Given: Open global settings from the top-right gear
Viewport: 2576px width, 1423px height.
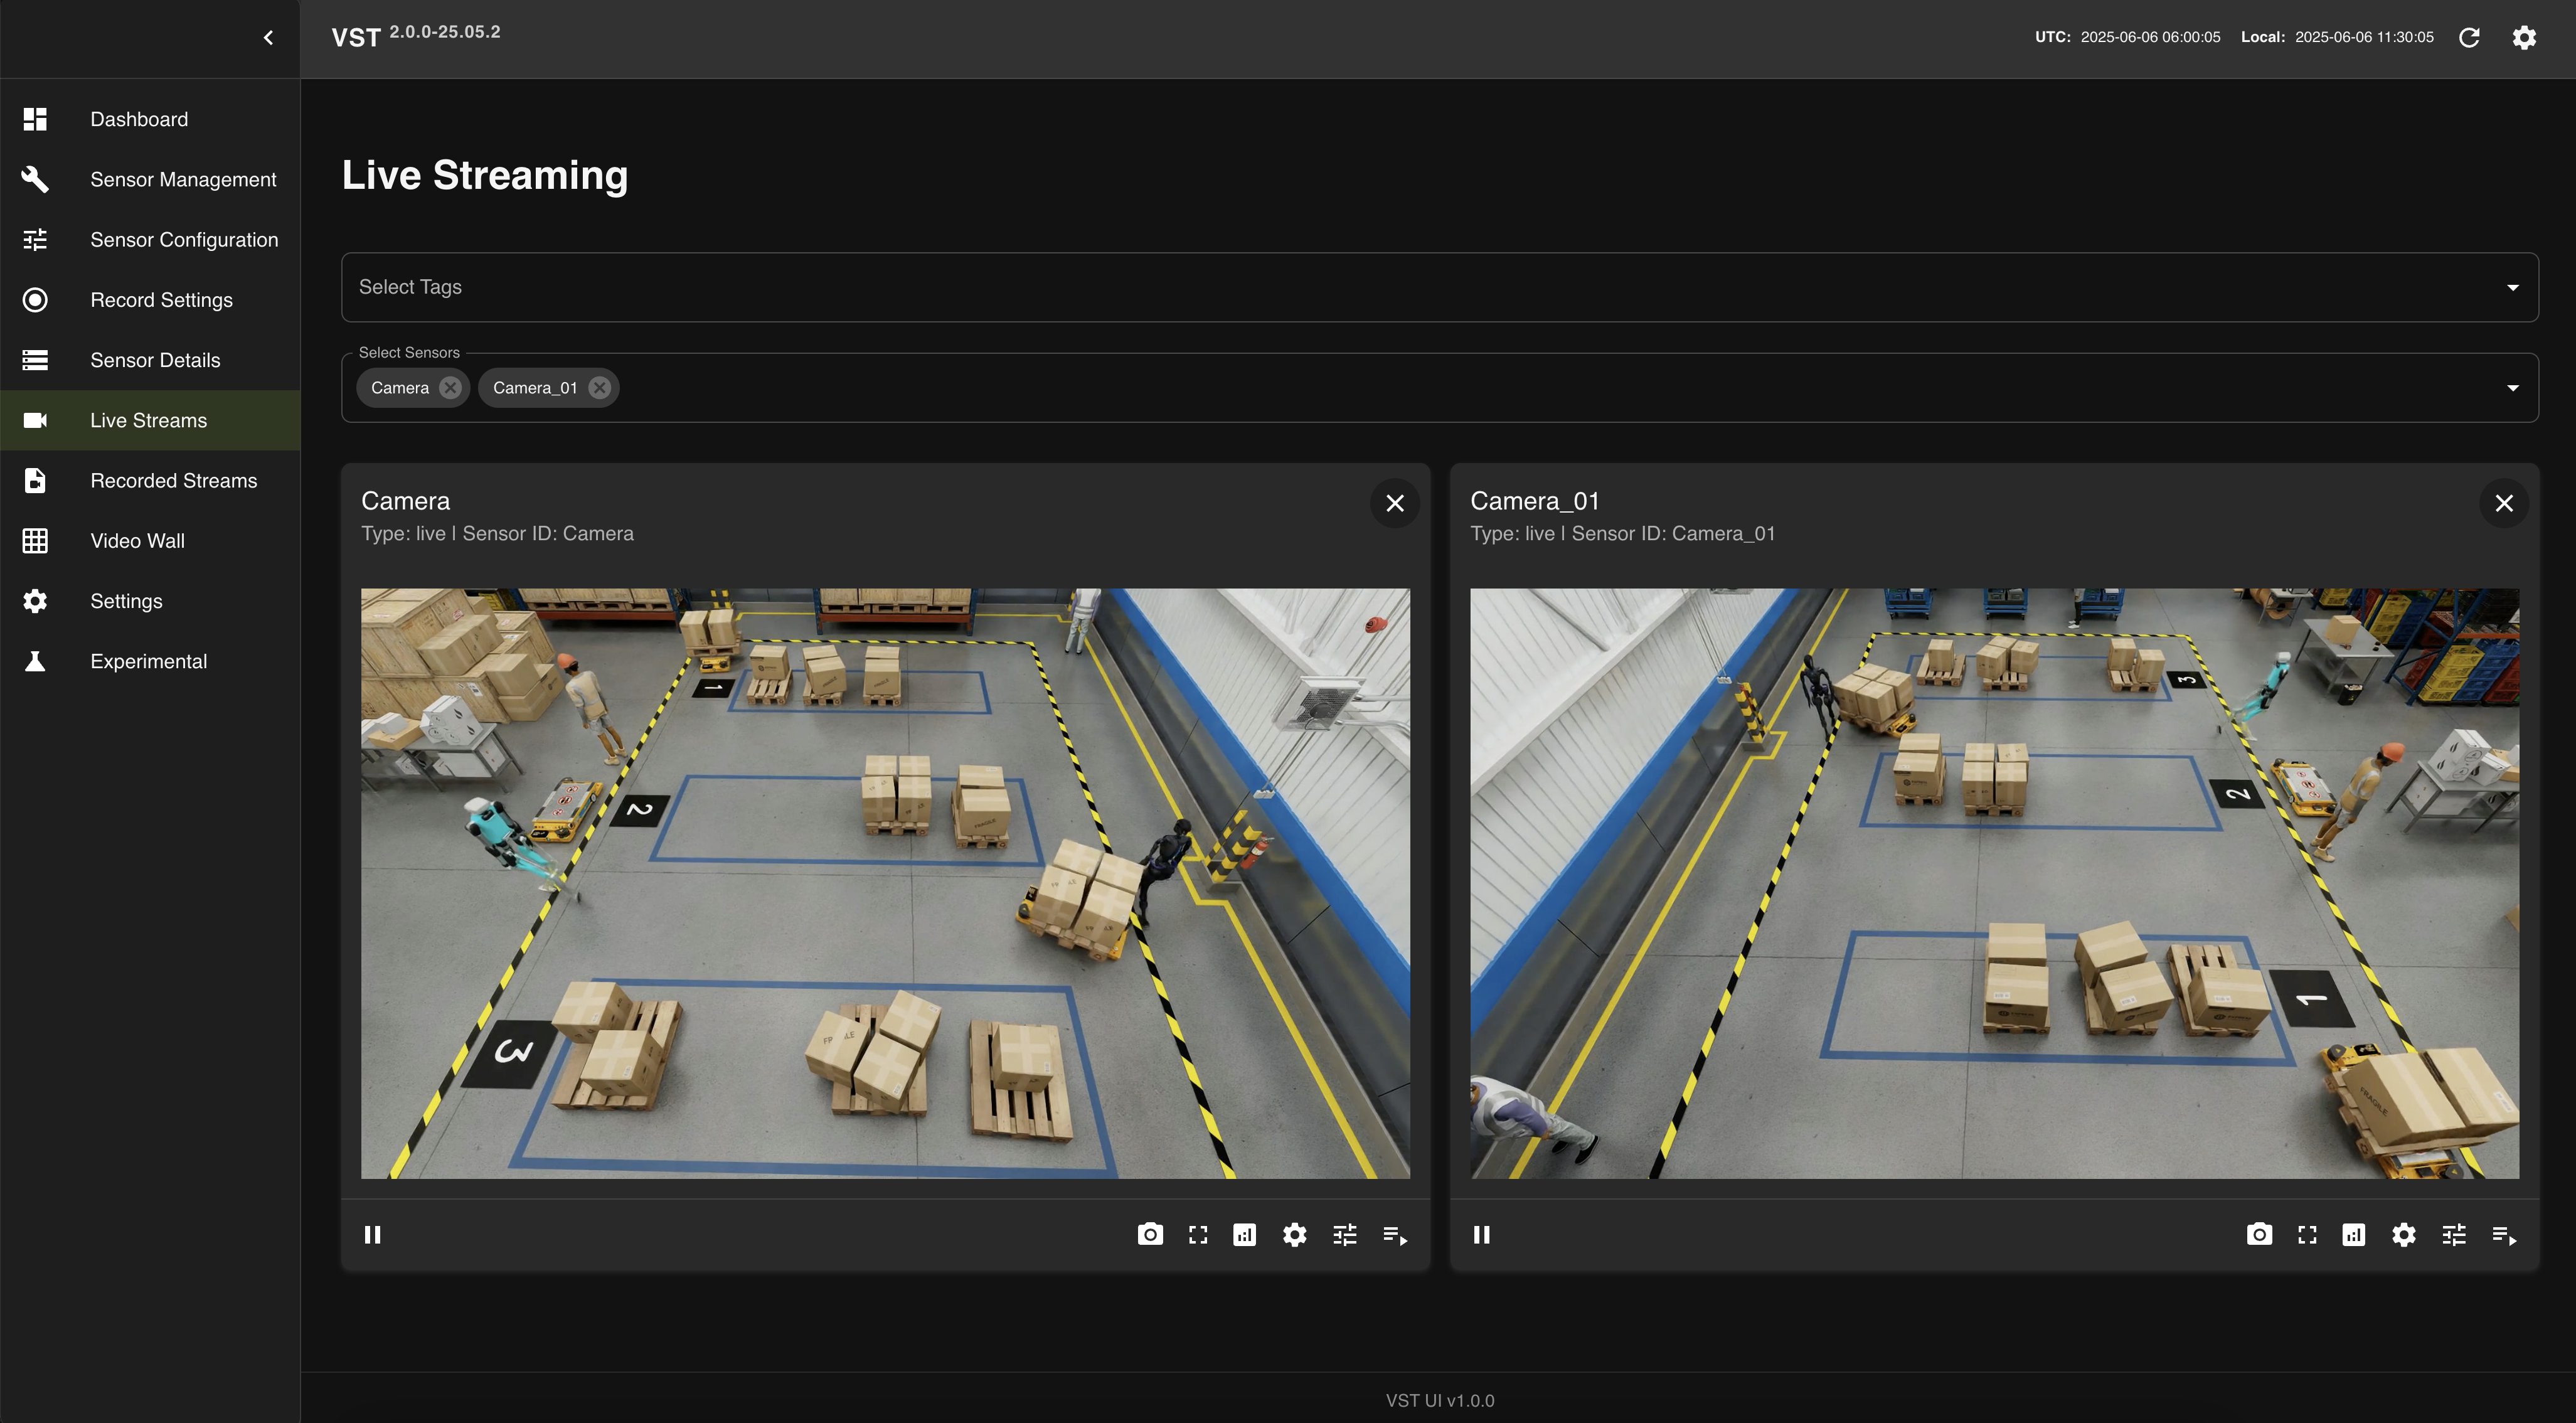Looking at the screenshot, I should coord(2524,37).
